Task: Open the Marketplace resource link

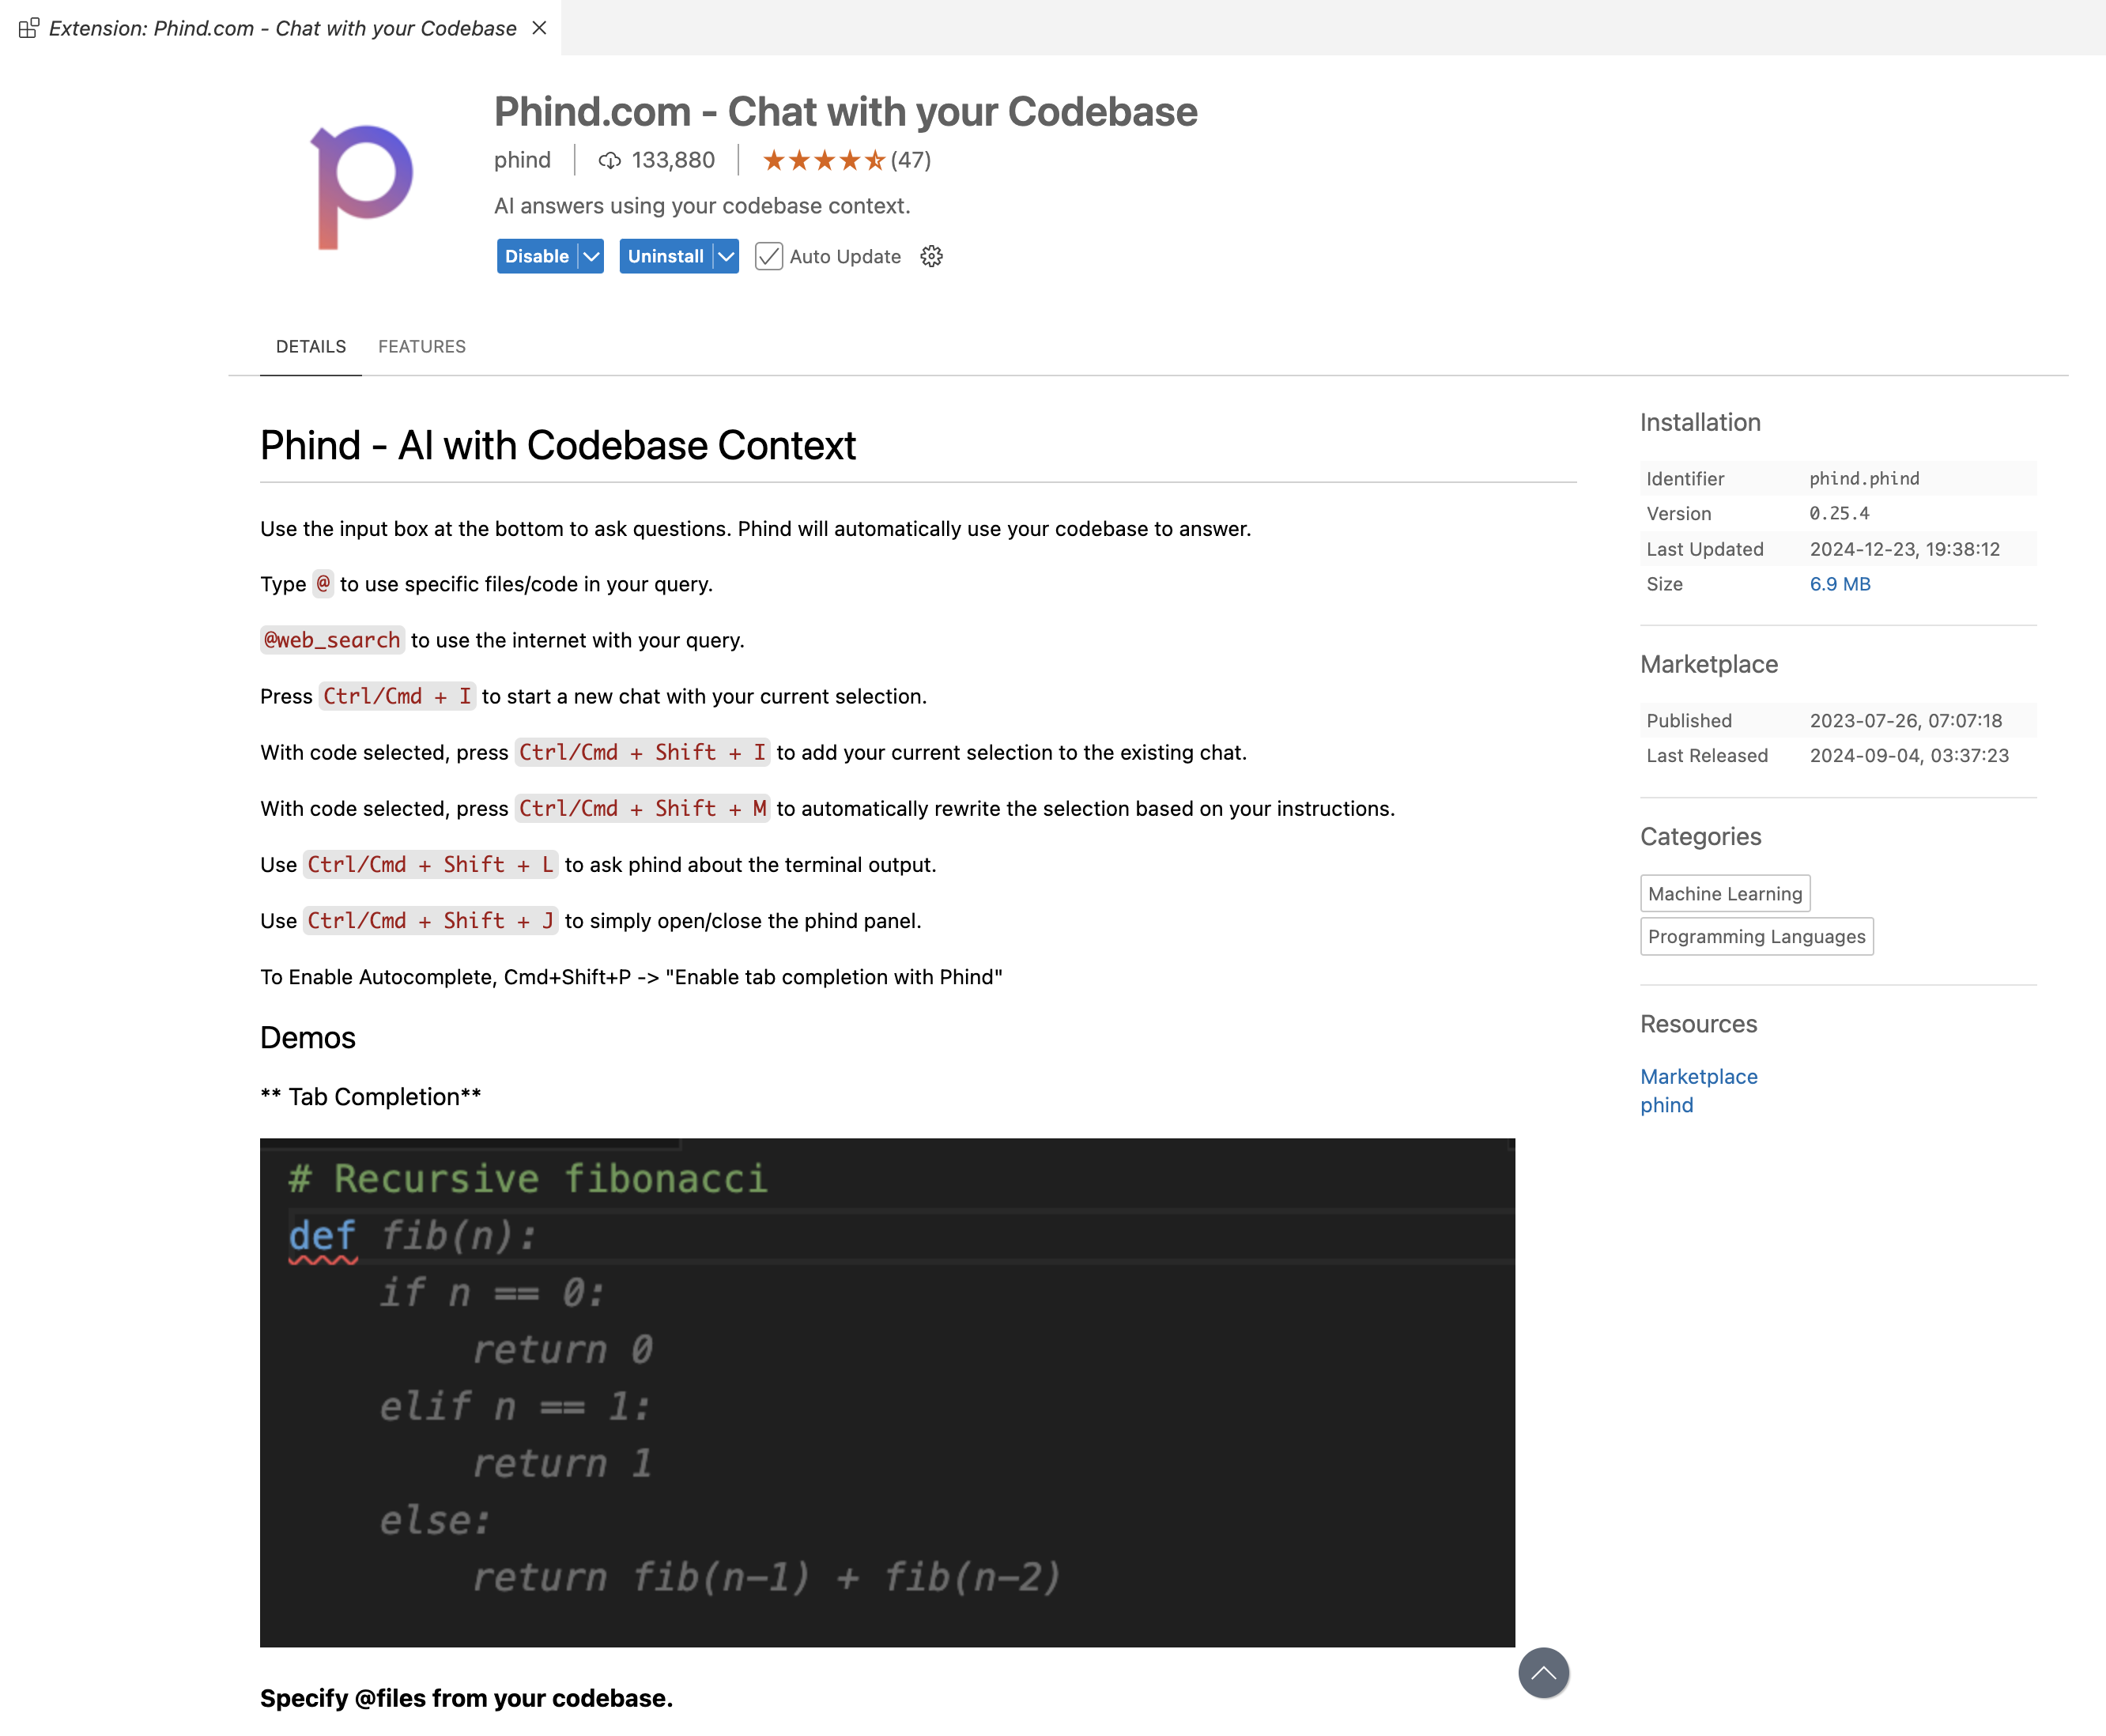Action: [1698, 1077]
